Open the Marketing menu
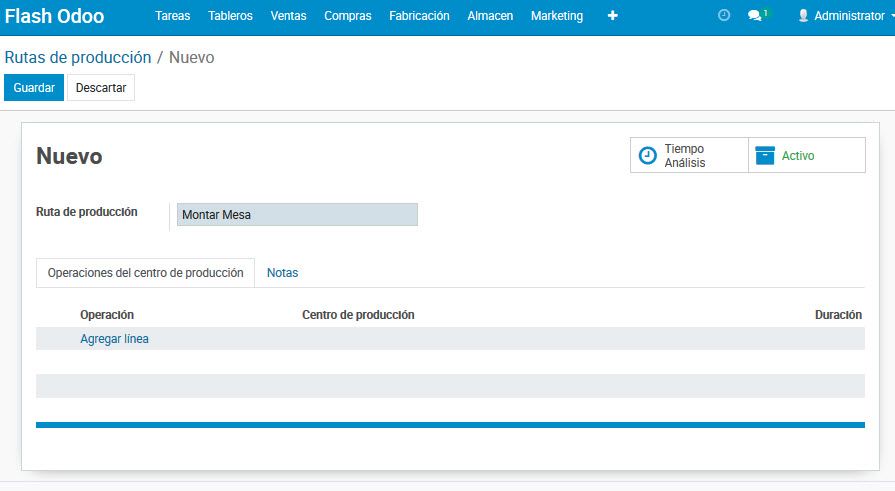Screen dimensions: 895x491 pos(557,16)
